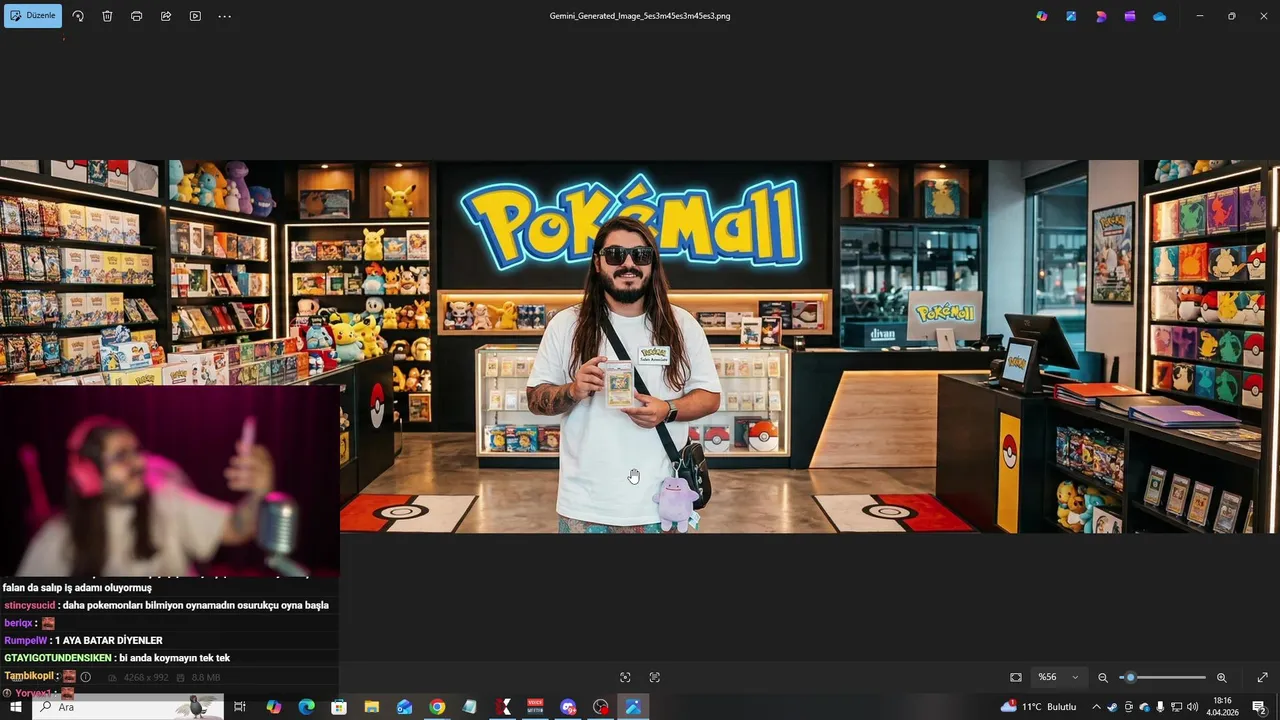The height and width of the screenshot is (720, 1280).
Task: Click the microphone icon in the system tray
Action: point(1160,707)
